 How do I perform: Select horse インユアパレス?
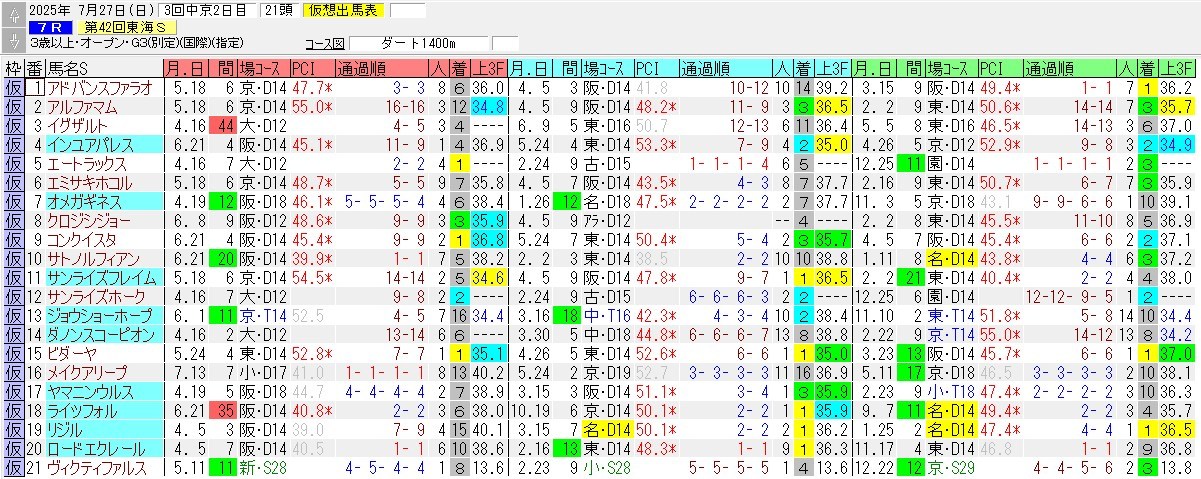[x=103, y=145]
